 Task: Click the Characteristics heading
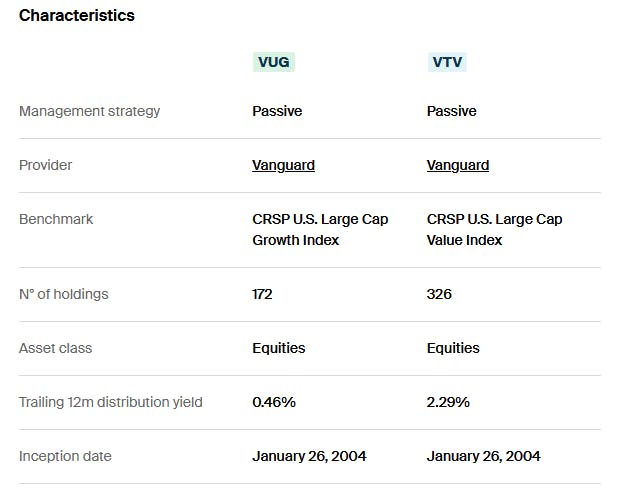point(77,15)
